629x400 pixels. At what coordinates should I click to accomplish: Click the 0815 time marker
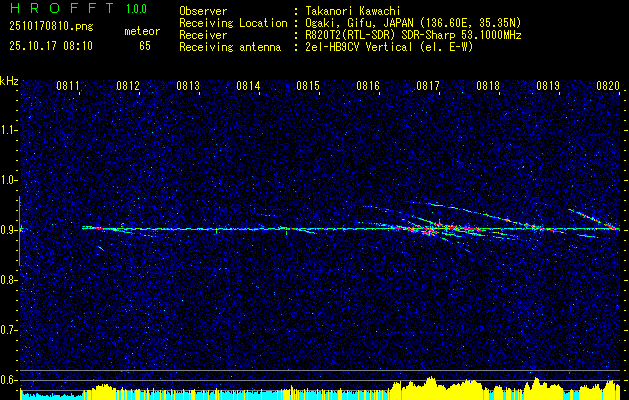coord(308,86)
